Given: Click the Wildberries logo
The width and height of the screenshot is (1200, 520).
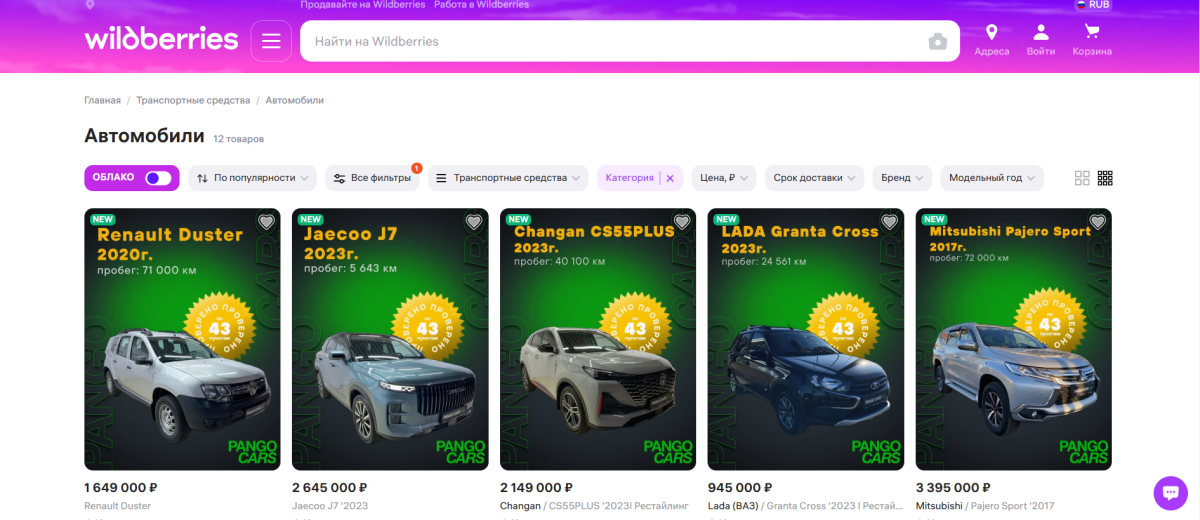Looking at the screenshot, I should click(161, 40).
